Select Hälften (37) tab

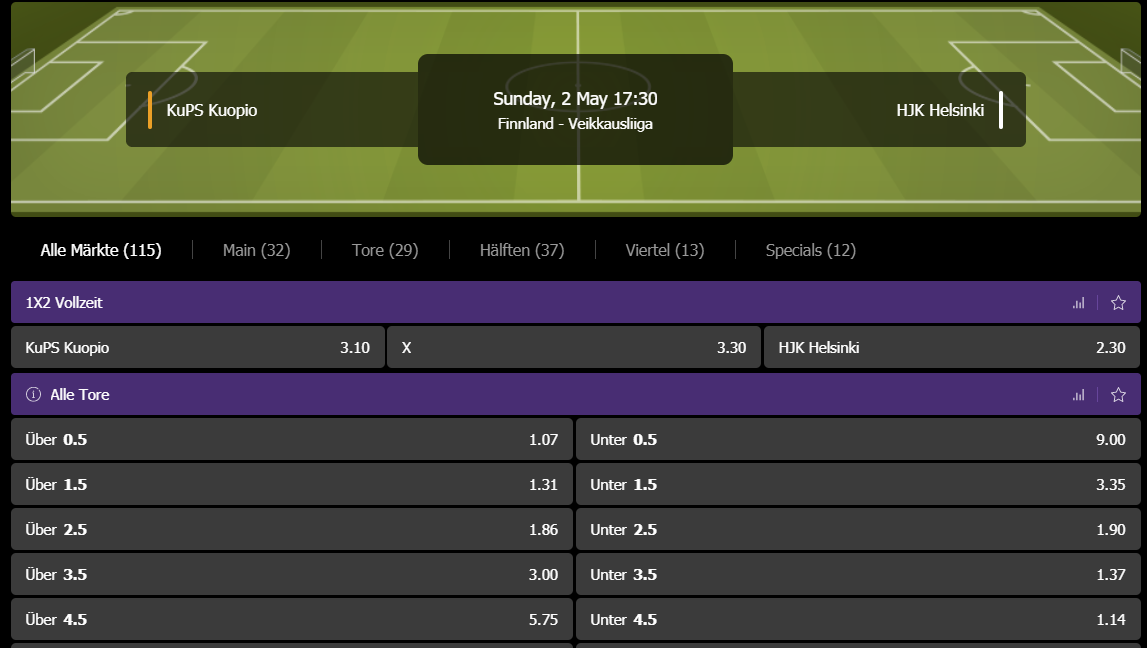[x=522, y=250]
